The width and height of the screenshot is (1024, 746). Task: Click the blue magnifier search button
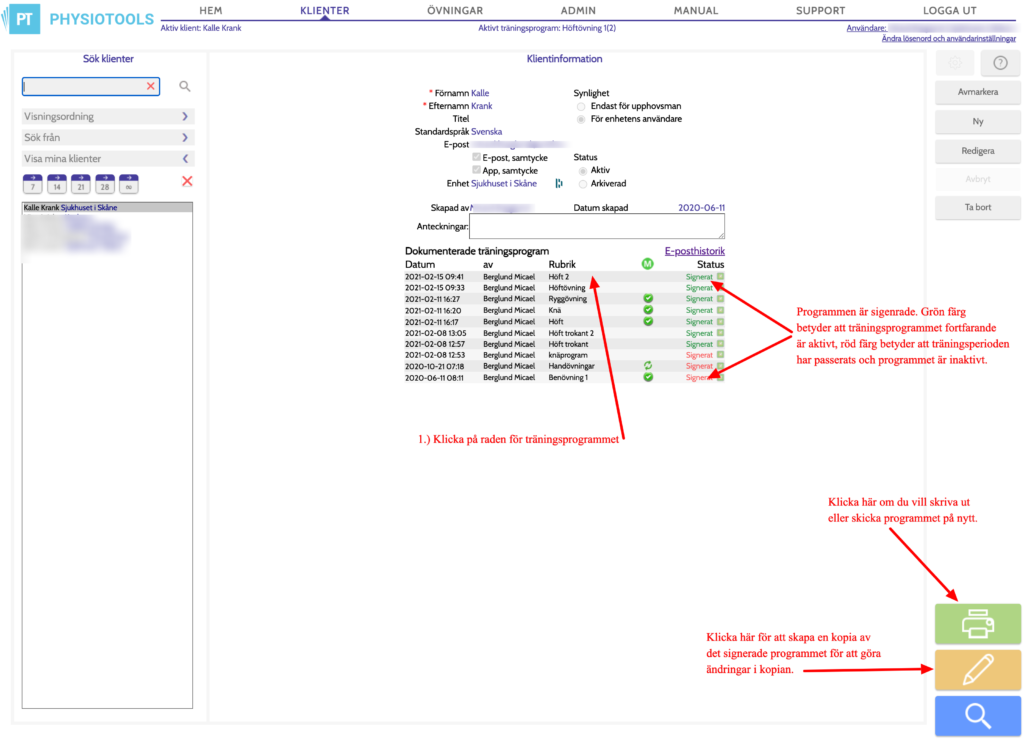click(978, 716)
